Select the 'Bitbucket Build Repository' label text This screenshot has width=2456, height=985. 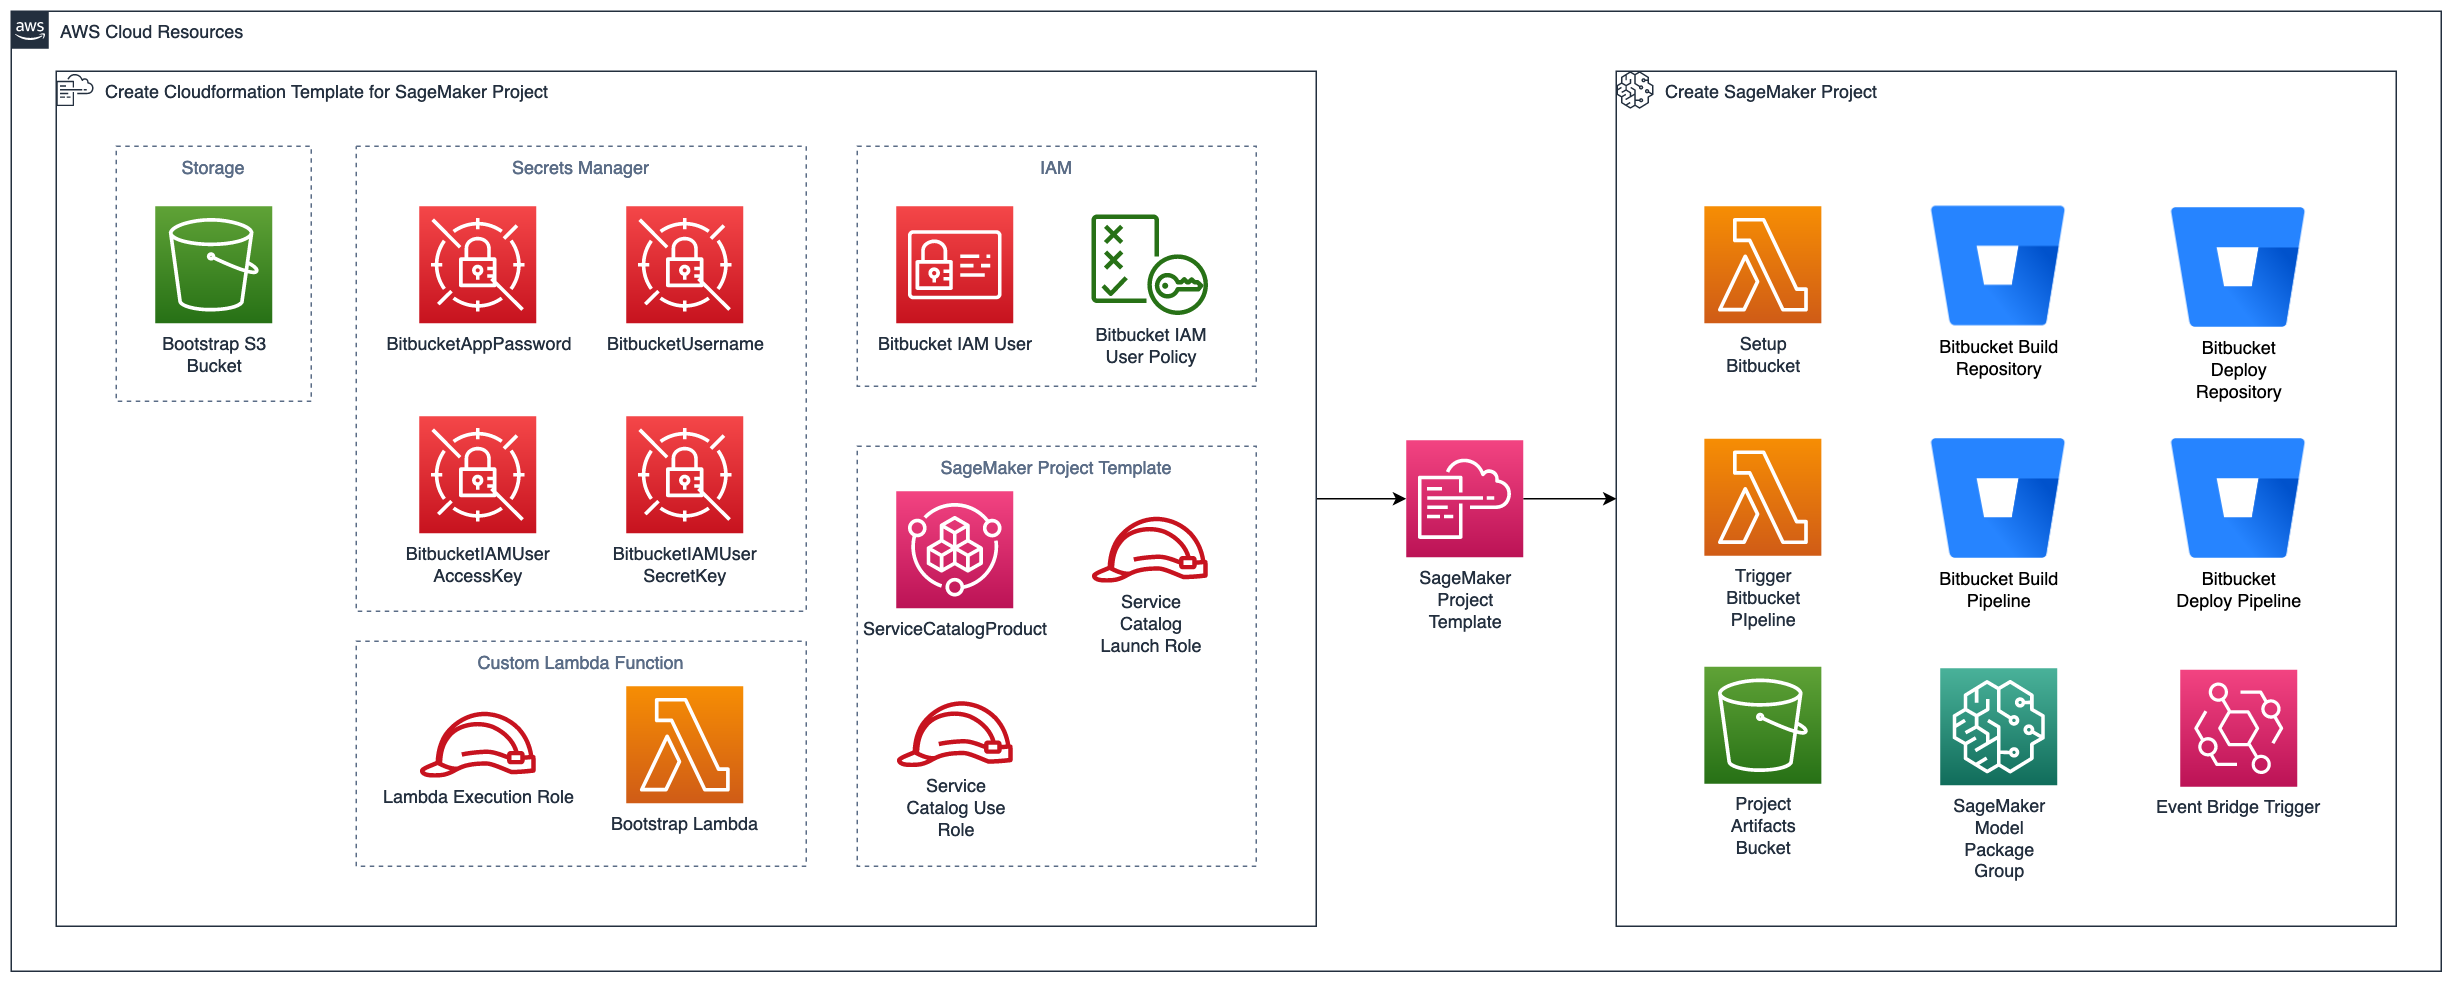click(1998, 358)
